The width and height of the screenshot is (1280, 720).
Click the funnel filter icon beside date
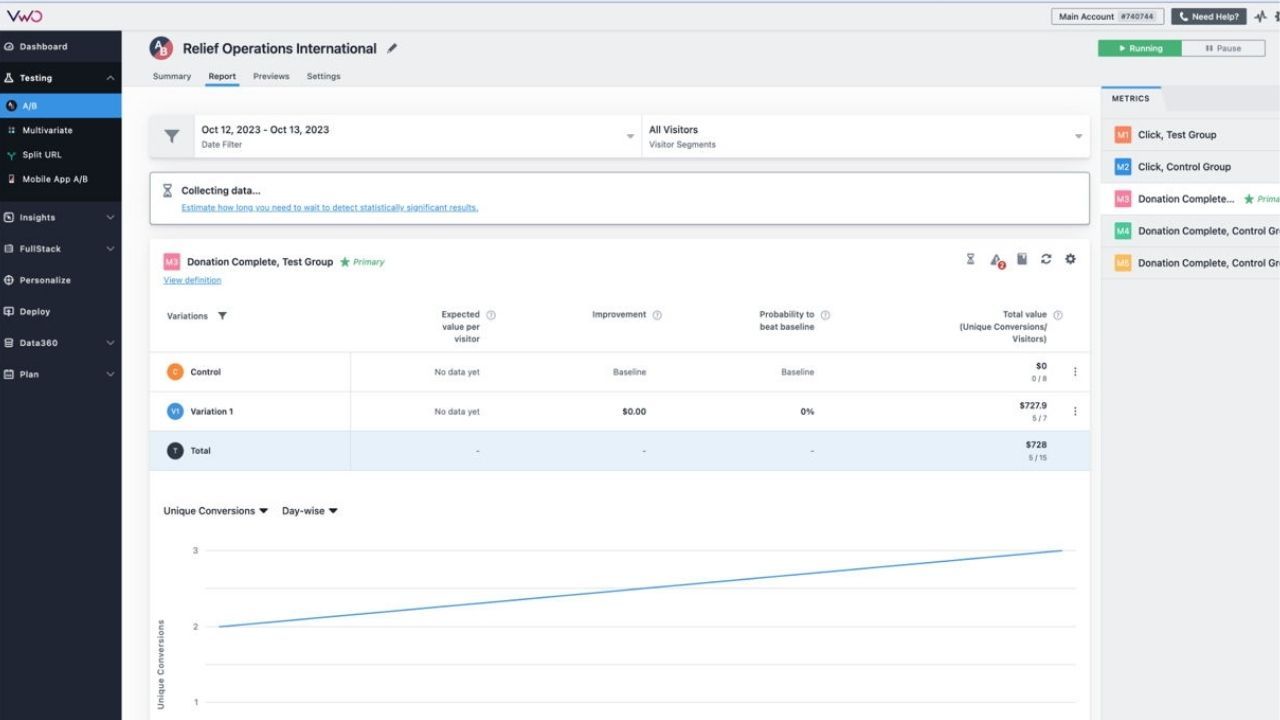[x=172, y=137]
